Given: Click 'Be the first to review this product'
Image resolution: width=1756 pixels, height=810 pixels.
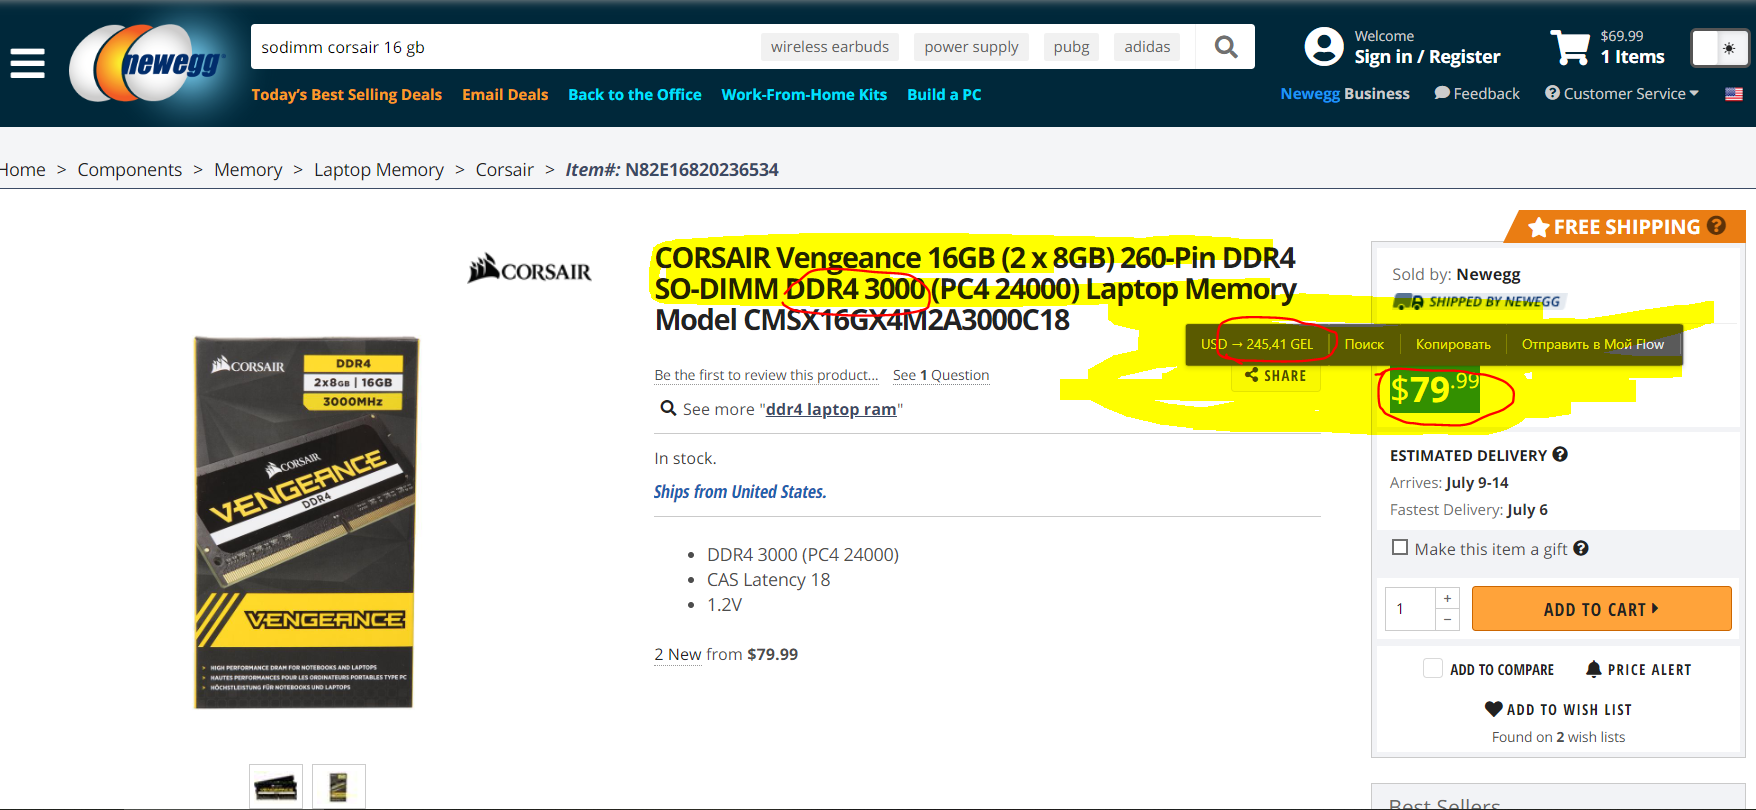Looking at the screenshot, I should pyautogui.click(x=766, y=375).
